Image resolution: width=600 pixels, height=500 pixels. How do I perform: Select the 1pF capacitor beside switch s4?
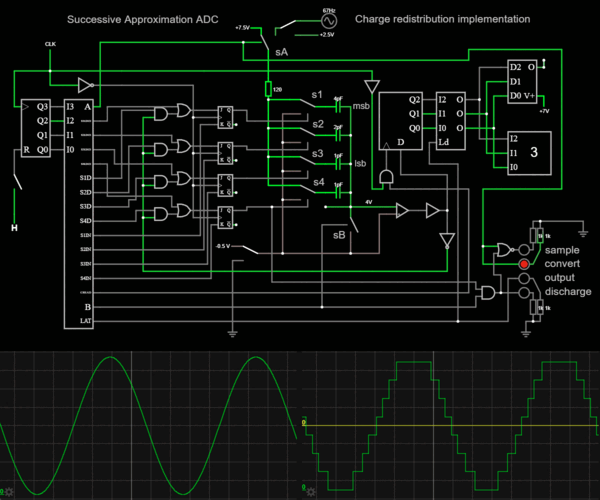[x=338, y=193]
